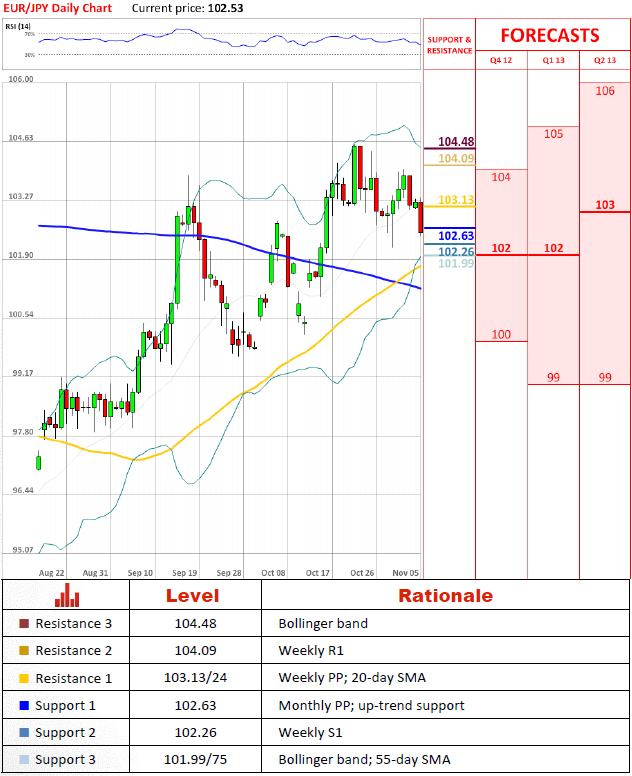Click the 103.13 yellow label beside chart
Viewport: 632px width, 776px height.
[x=456, y=200]
